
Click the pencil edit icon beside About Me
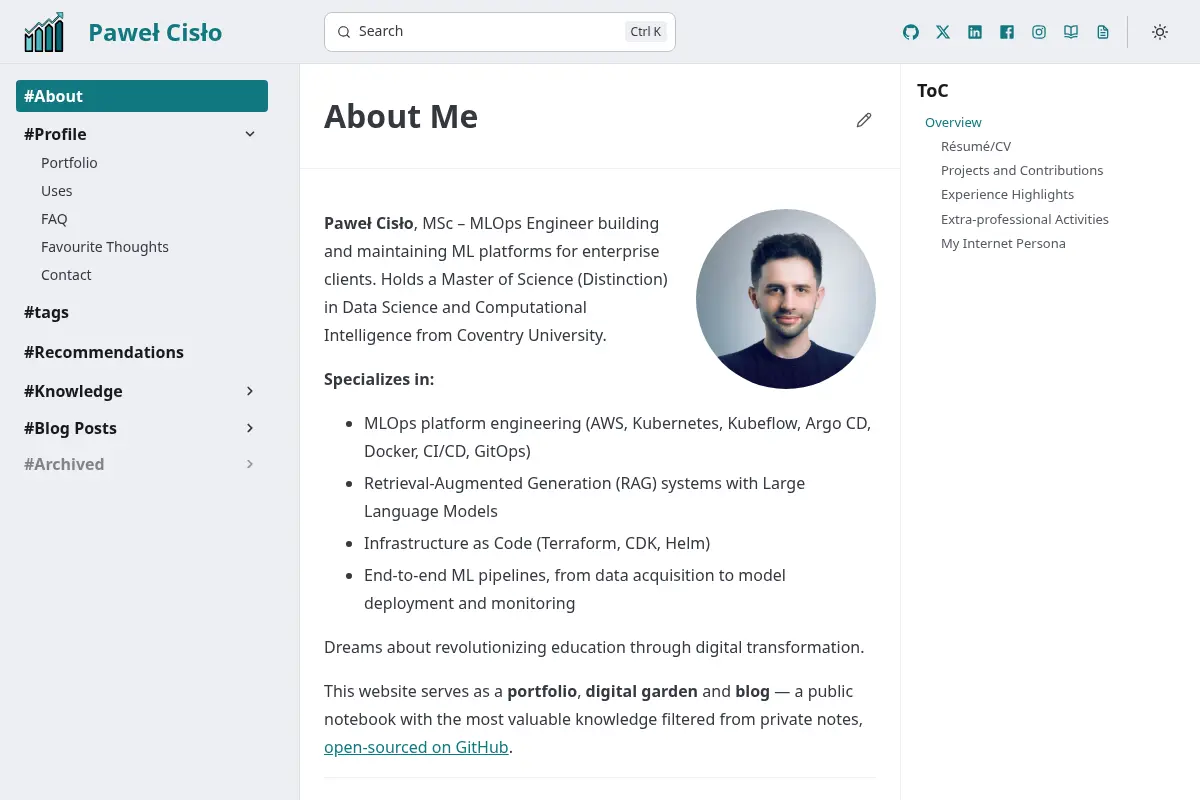[x=864, y=120]
